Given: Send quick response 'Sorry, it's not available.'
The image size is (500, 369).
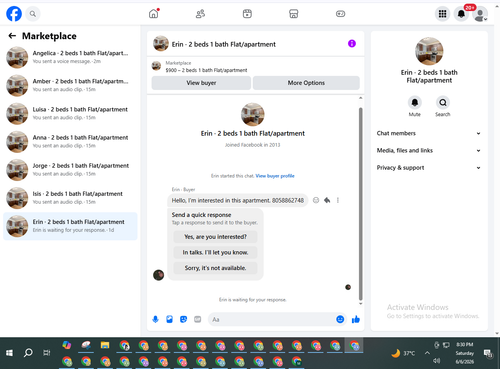Looking at the screenshot, I should pos(215,268).
